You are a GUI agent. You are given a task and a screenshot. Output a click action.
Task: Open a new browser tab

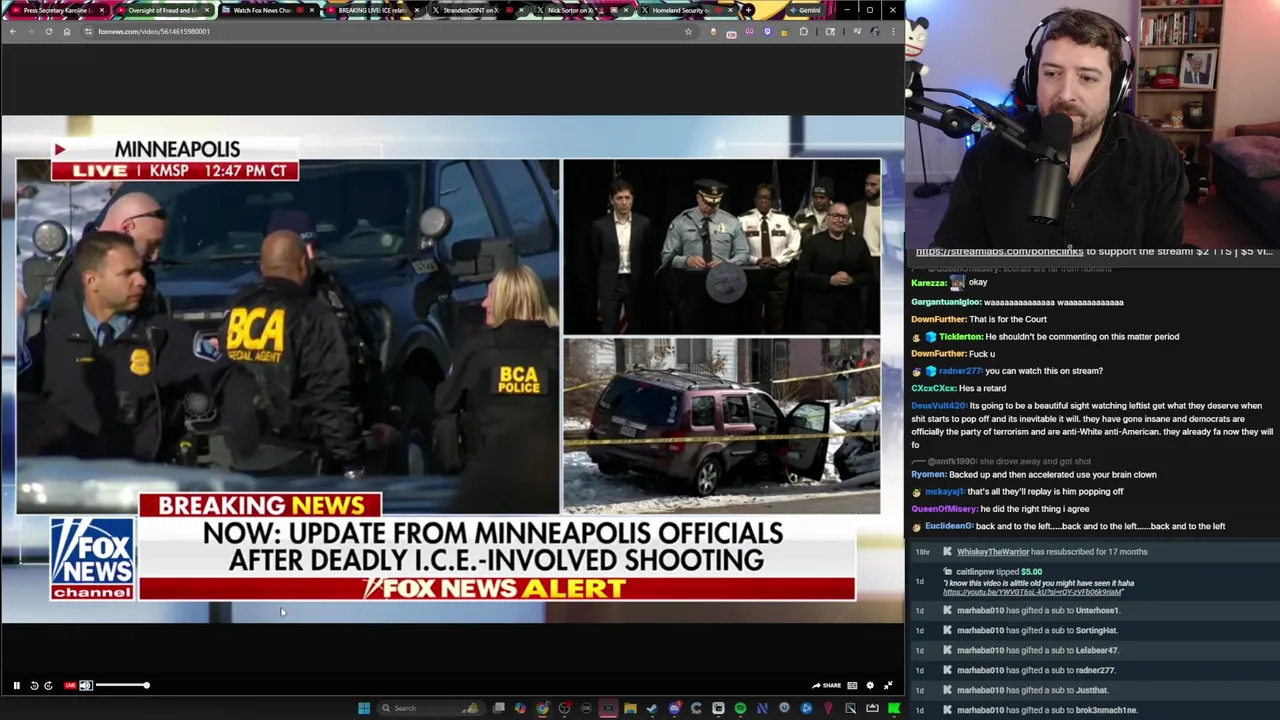(748, 10)
